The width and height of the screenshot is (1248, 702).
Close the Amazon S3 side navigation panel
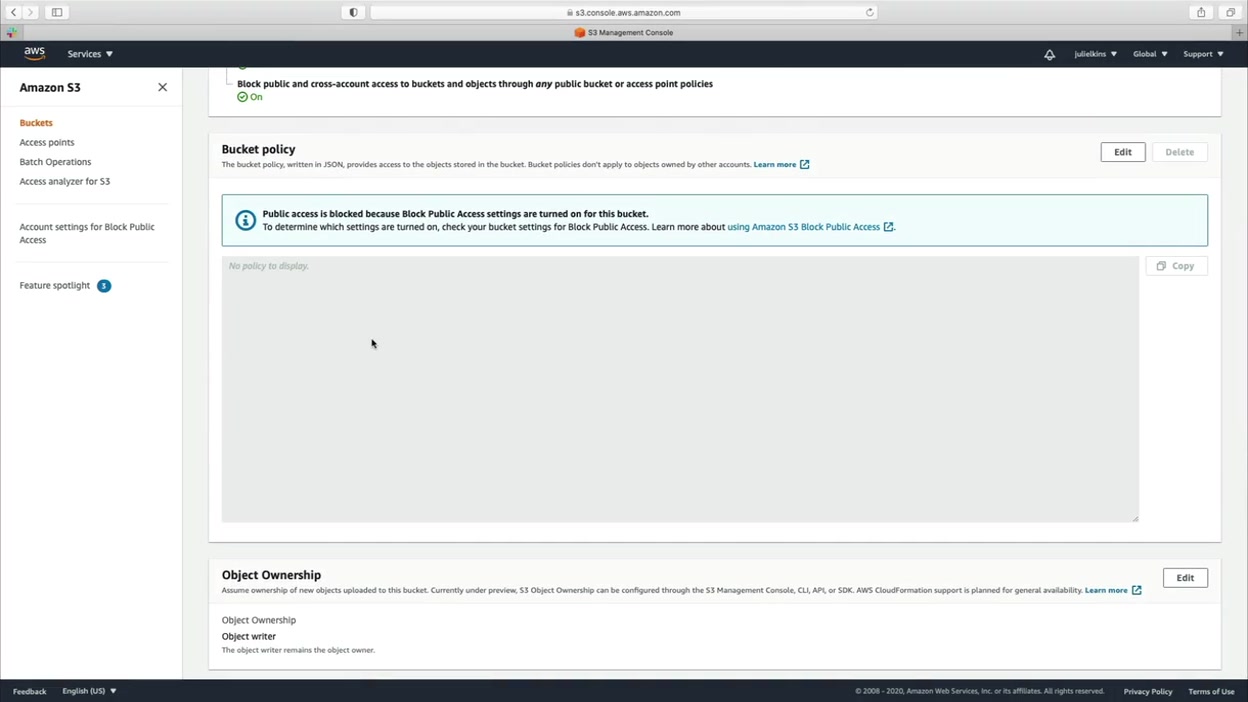point(162,87)
